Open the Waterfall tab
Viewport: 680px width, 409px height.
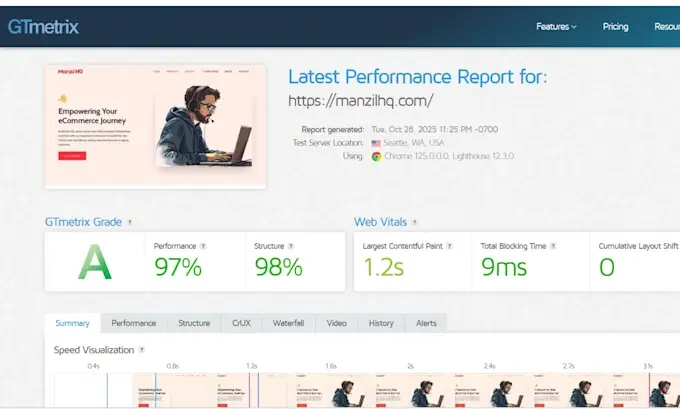(288, 323)
